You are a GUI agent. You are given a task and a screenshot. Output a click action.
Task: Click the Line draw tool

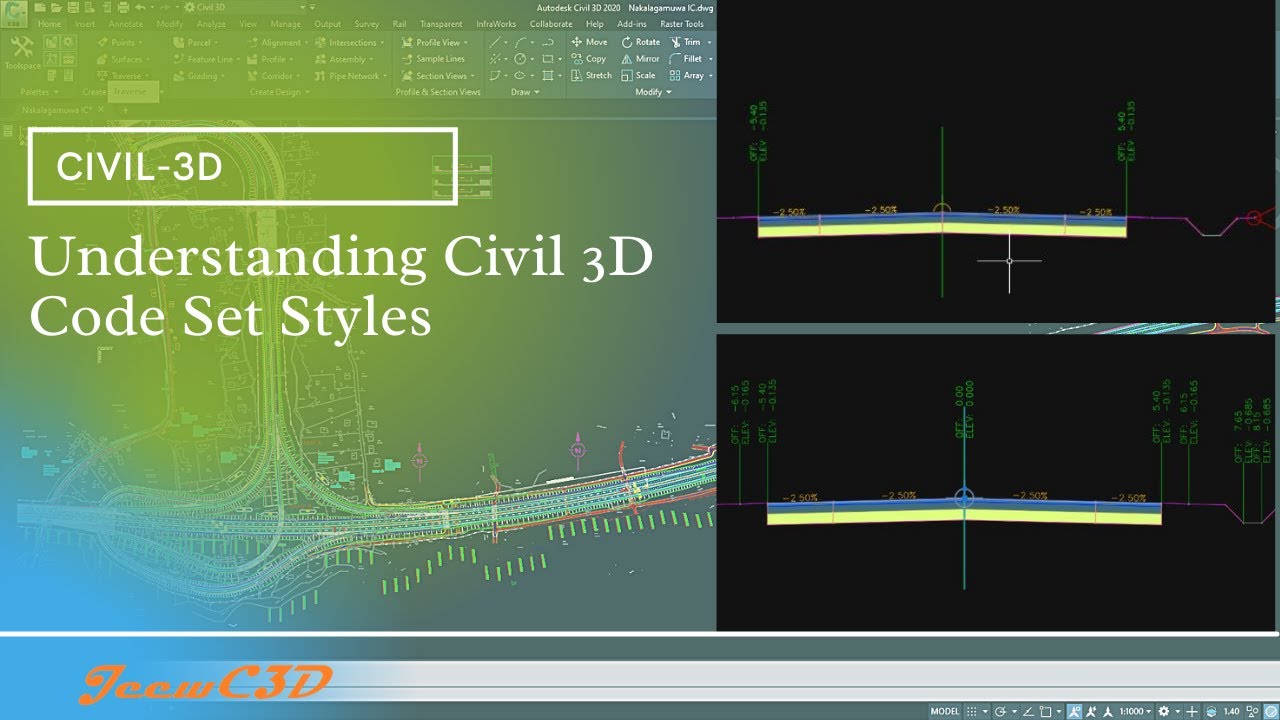(495, 42)
